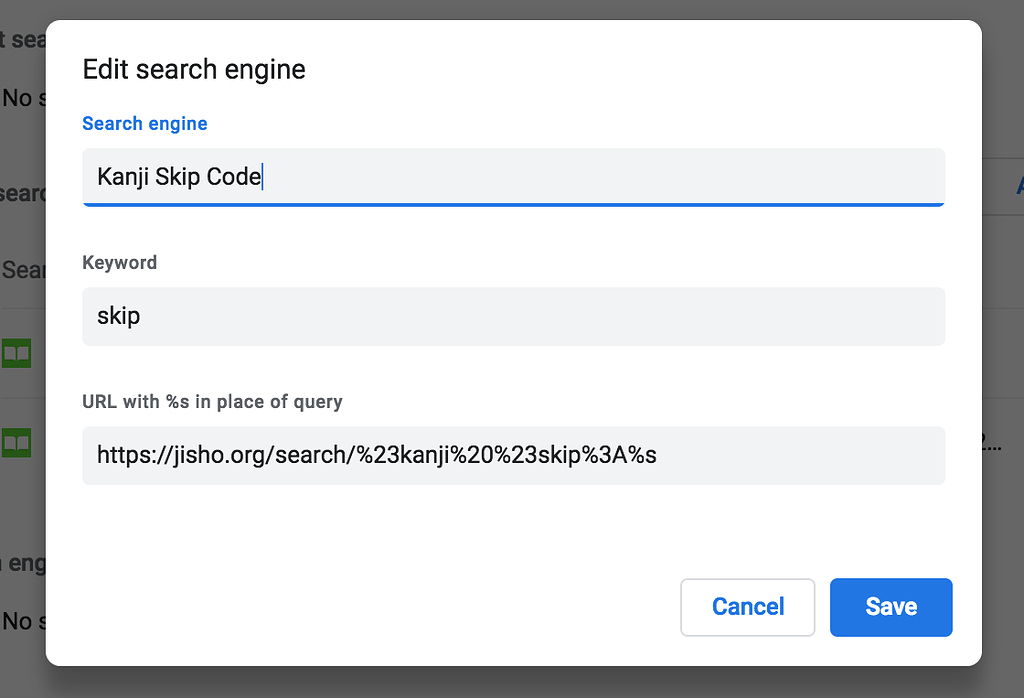Click the 'Edit search engine' dialog title
The width and height of the screenshot is (1024, 698).
pyautogui.click(x=194, y=70)
